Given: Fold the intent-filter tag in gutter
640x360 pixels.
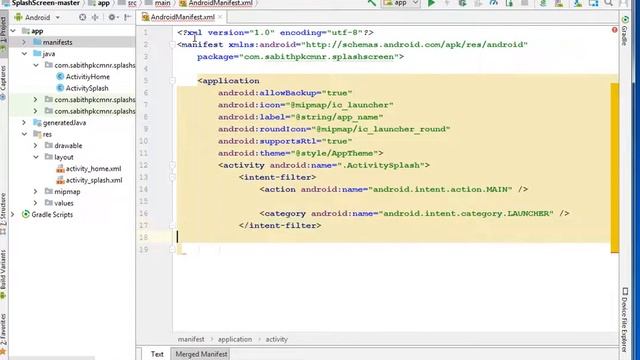Looking at the screenshot, I should tap(172, 177).
